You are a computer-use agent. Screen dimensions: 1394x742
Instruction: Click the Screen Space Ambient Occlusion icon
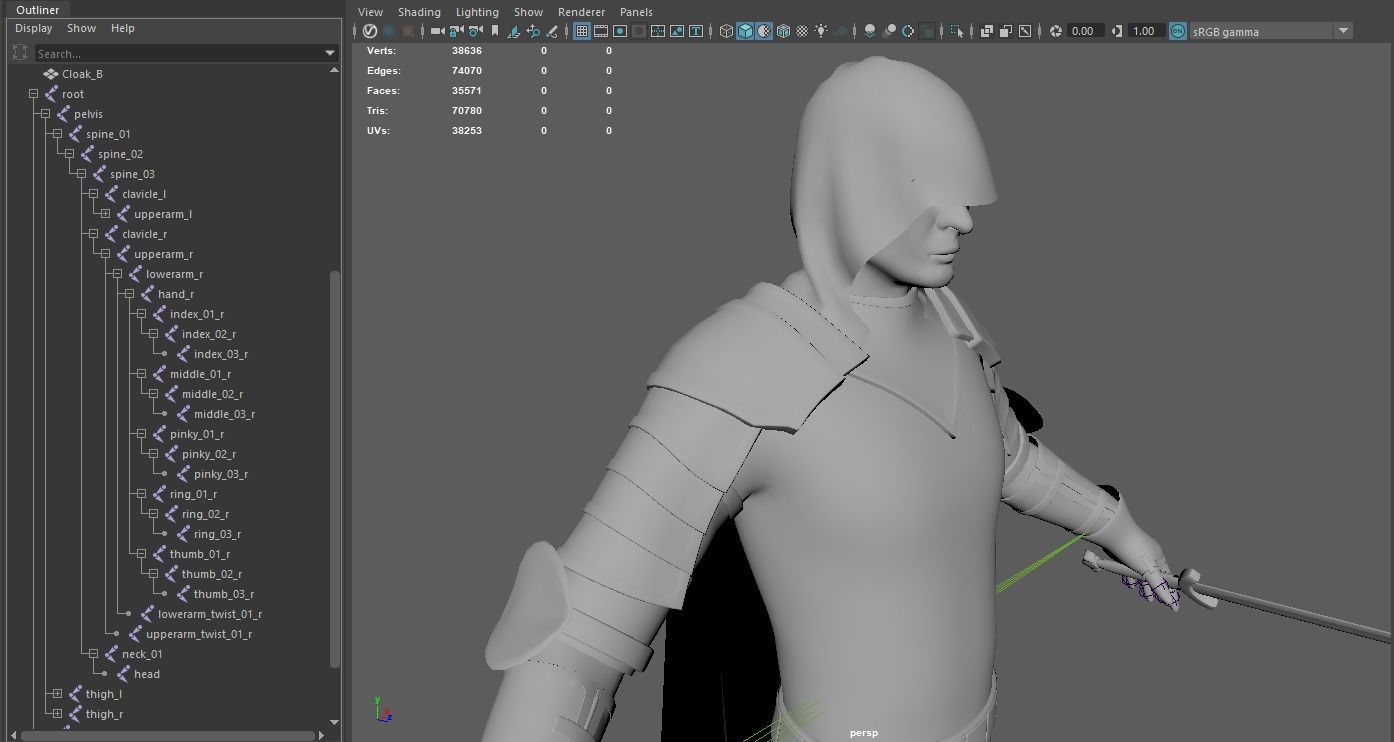pyautogui.click(x=870, y=31)
